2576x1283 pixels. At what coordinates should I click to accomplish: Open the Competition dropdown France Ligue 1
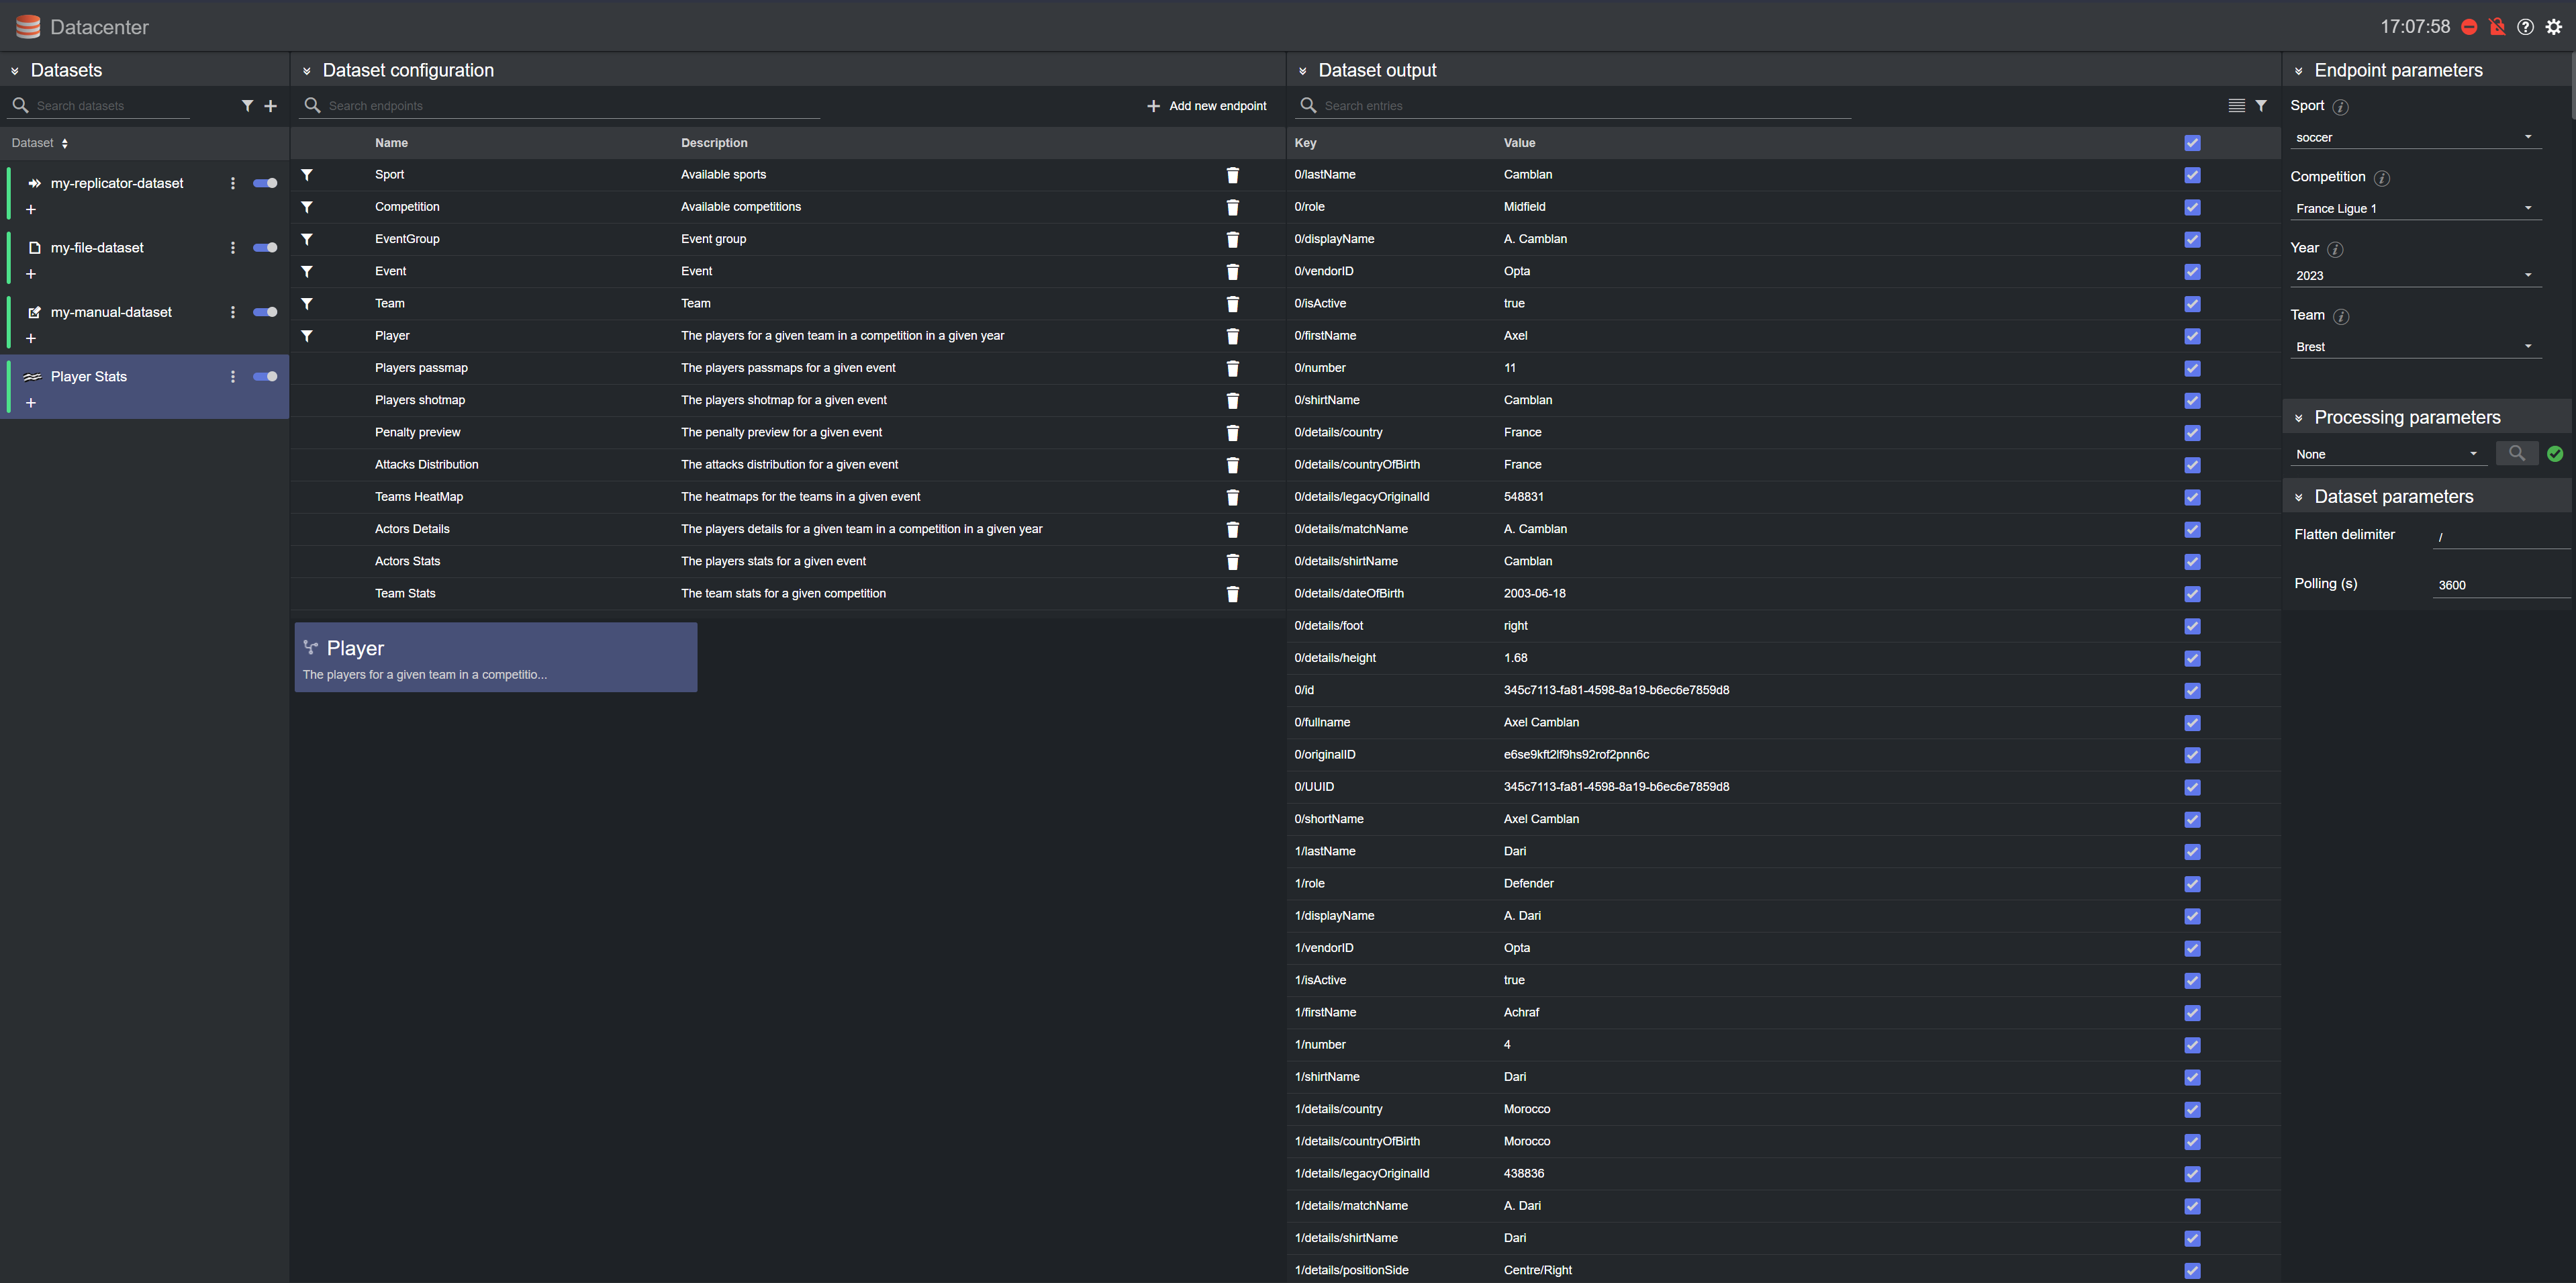tap(2415, 208)
